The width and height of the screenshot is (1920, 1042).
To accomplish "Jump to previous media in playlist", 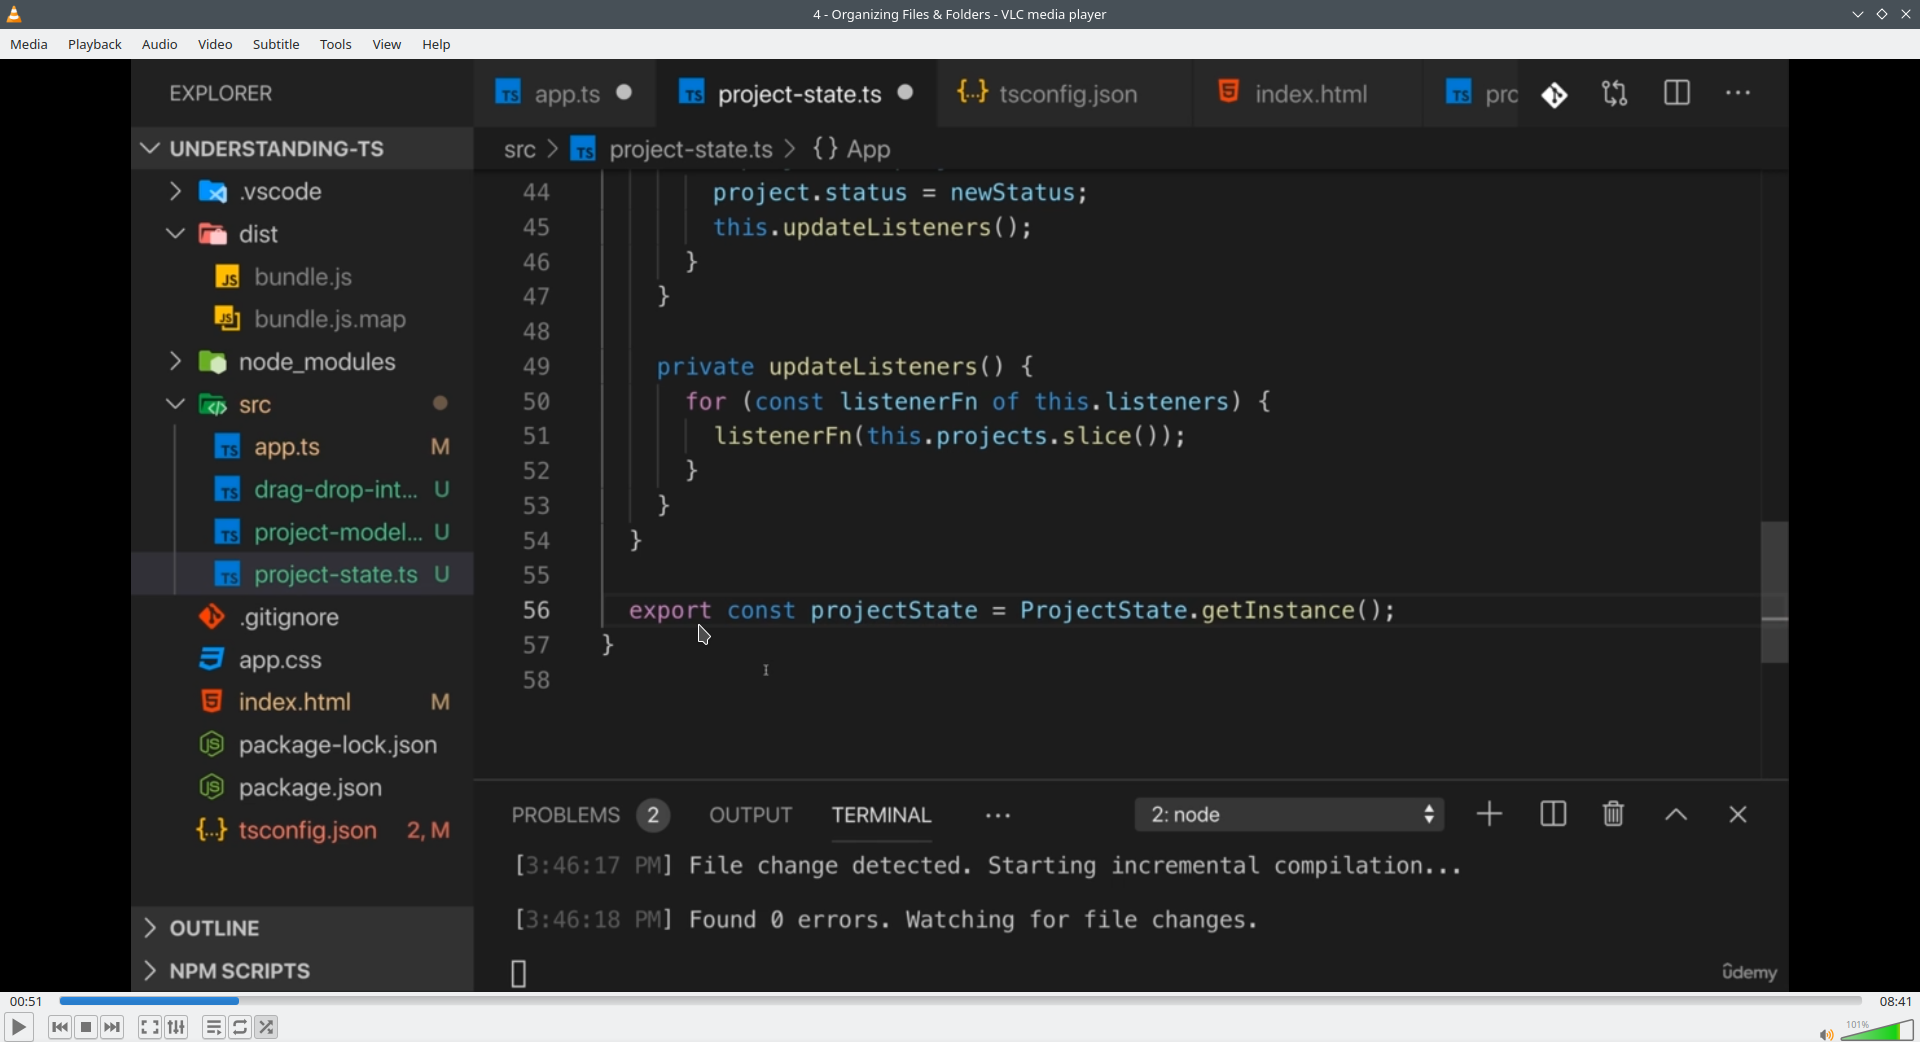I will [x=60, y=1027].
